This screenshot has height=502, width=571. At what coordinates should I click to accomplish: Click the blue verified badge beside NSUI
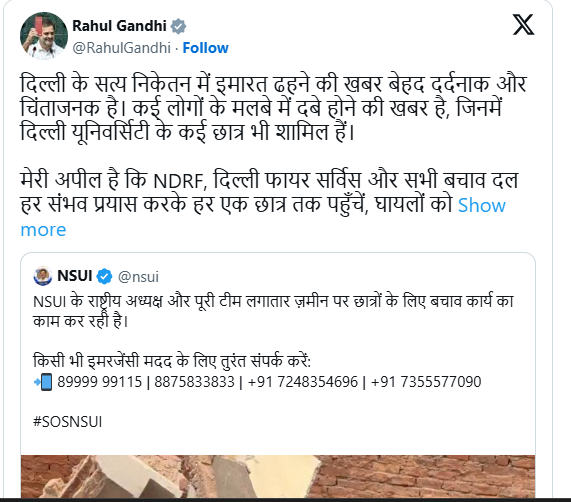[x=104, y=276]
